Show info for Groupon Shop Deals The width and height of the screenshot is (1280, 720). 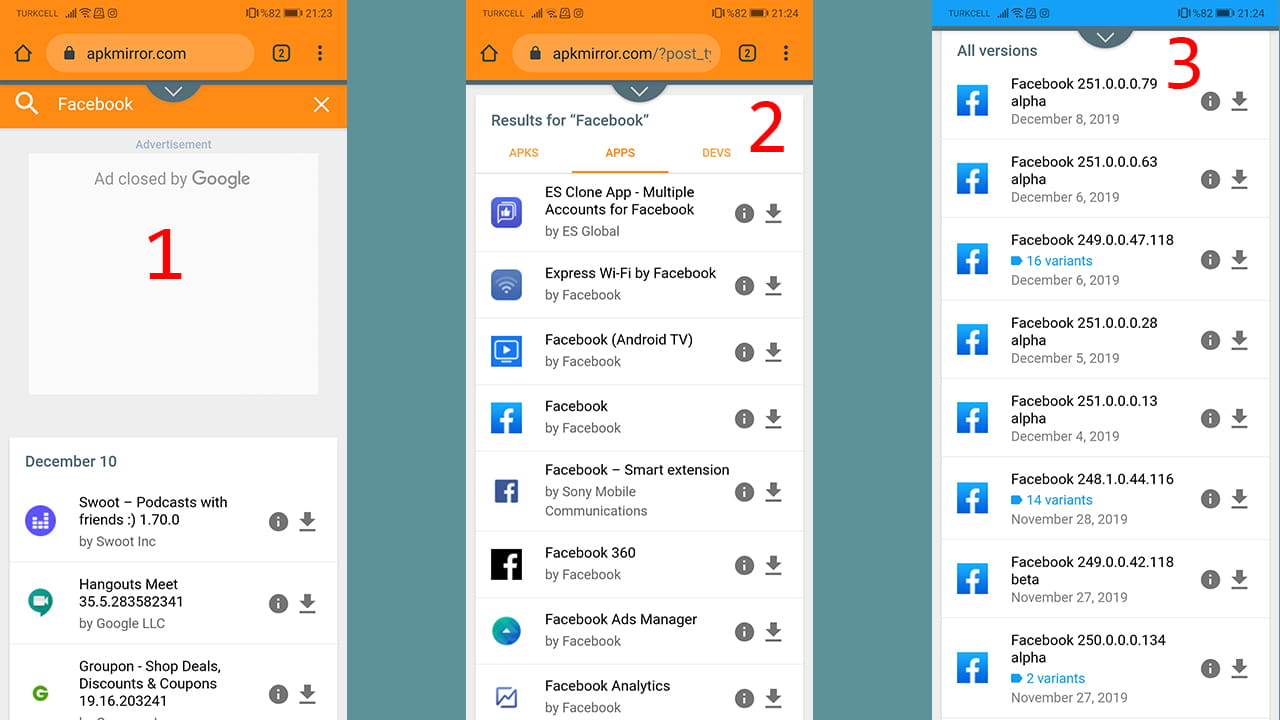[x=278, y=693]
